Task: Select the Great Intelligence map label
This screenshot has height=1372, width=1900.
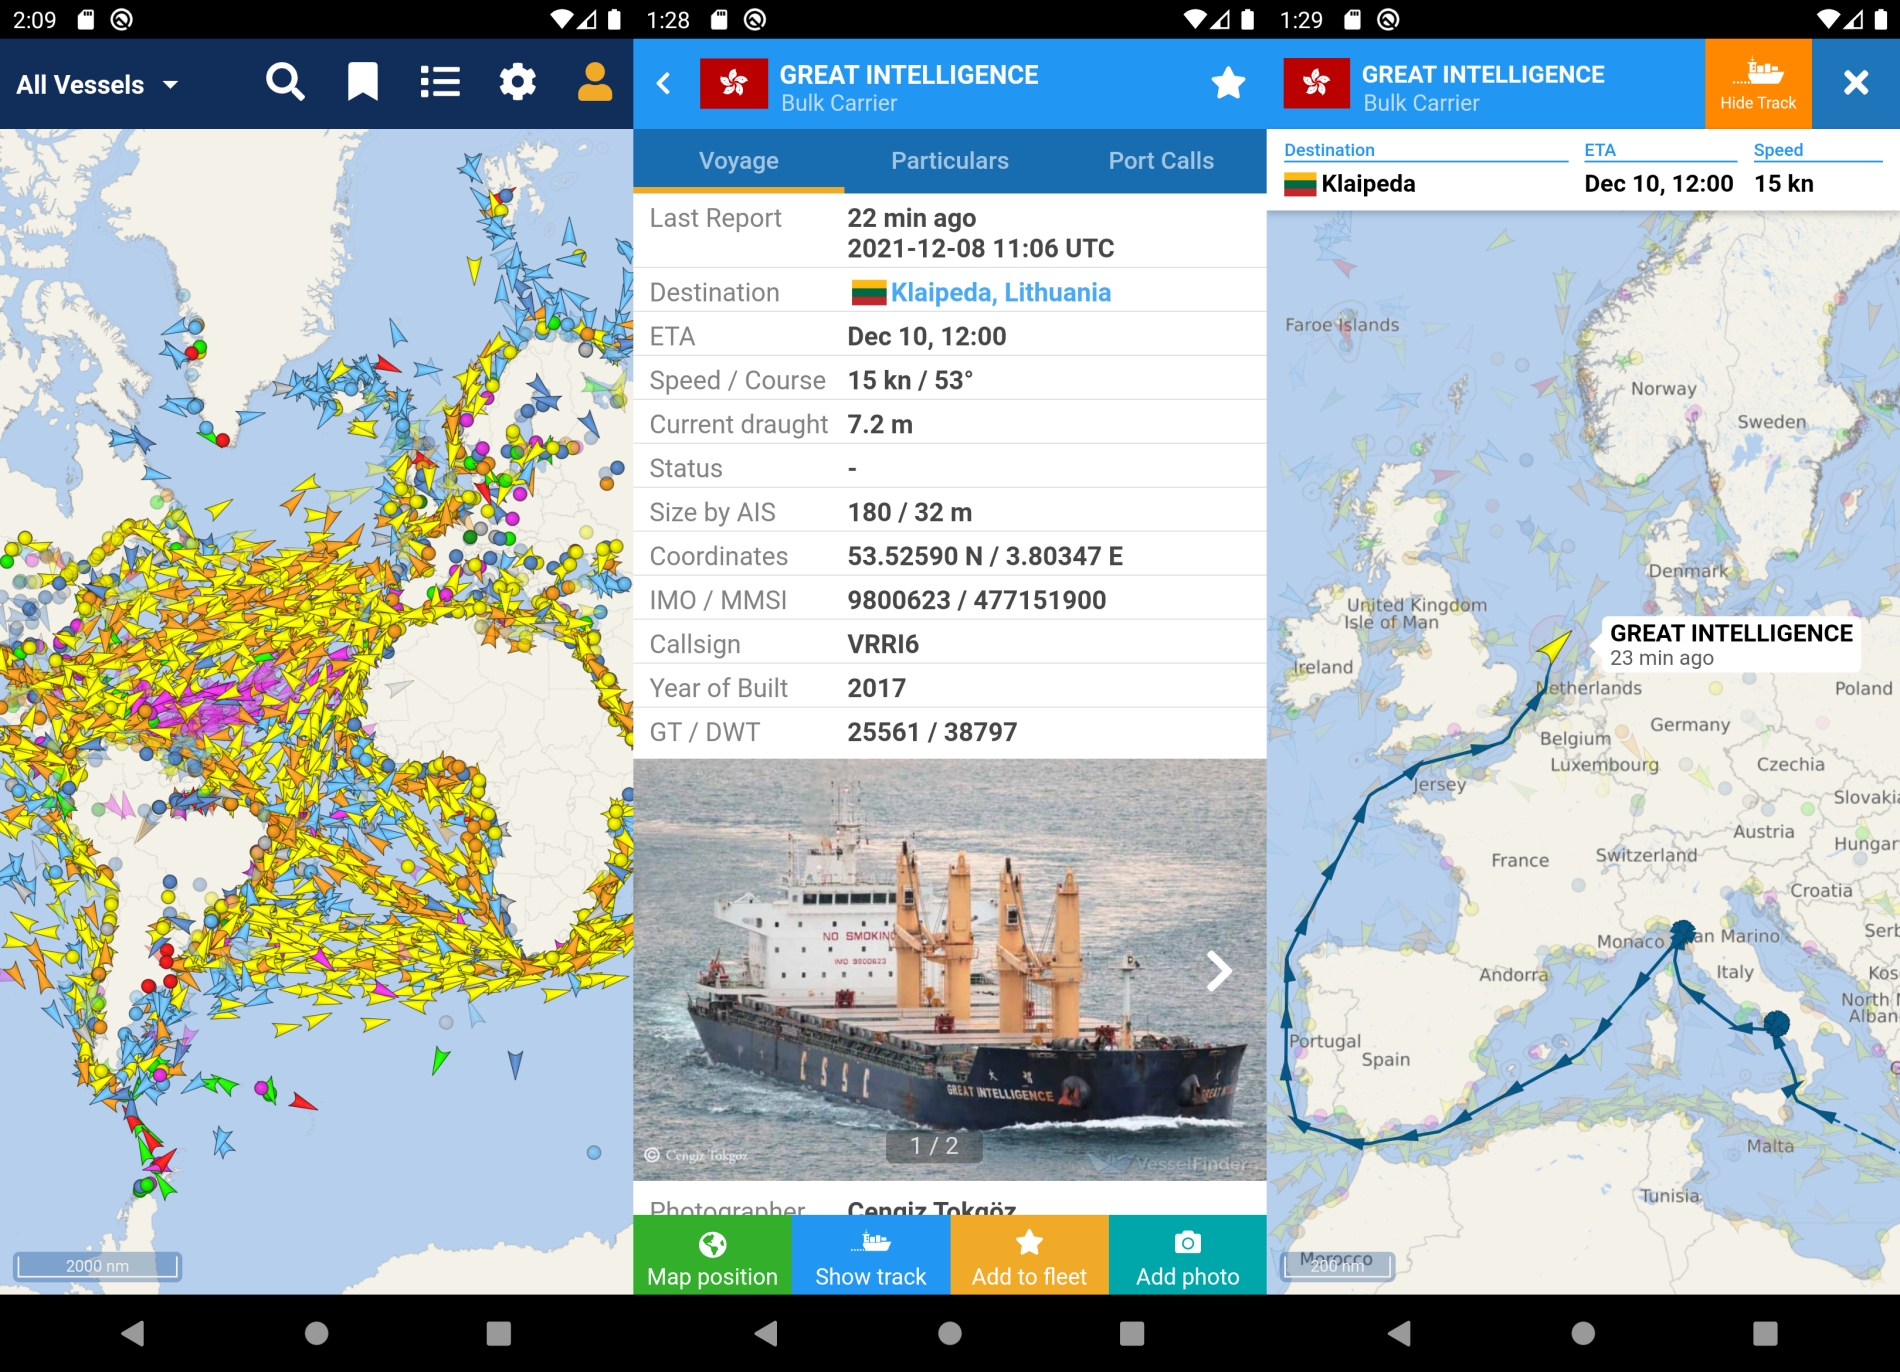Action: [1730, 645]
